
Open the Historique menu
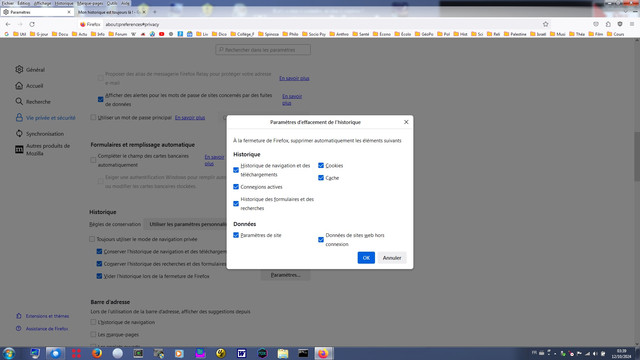pyautogui.click(x=64, y=3)
